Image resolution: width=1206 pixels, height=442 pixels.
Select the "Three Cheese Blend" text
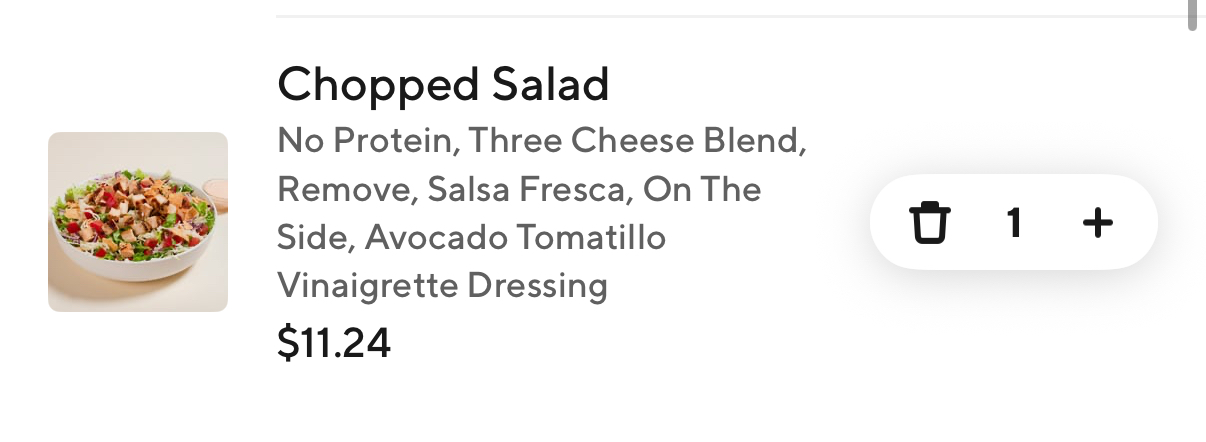[x=636, y=141]
